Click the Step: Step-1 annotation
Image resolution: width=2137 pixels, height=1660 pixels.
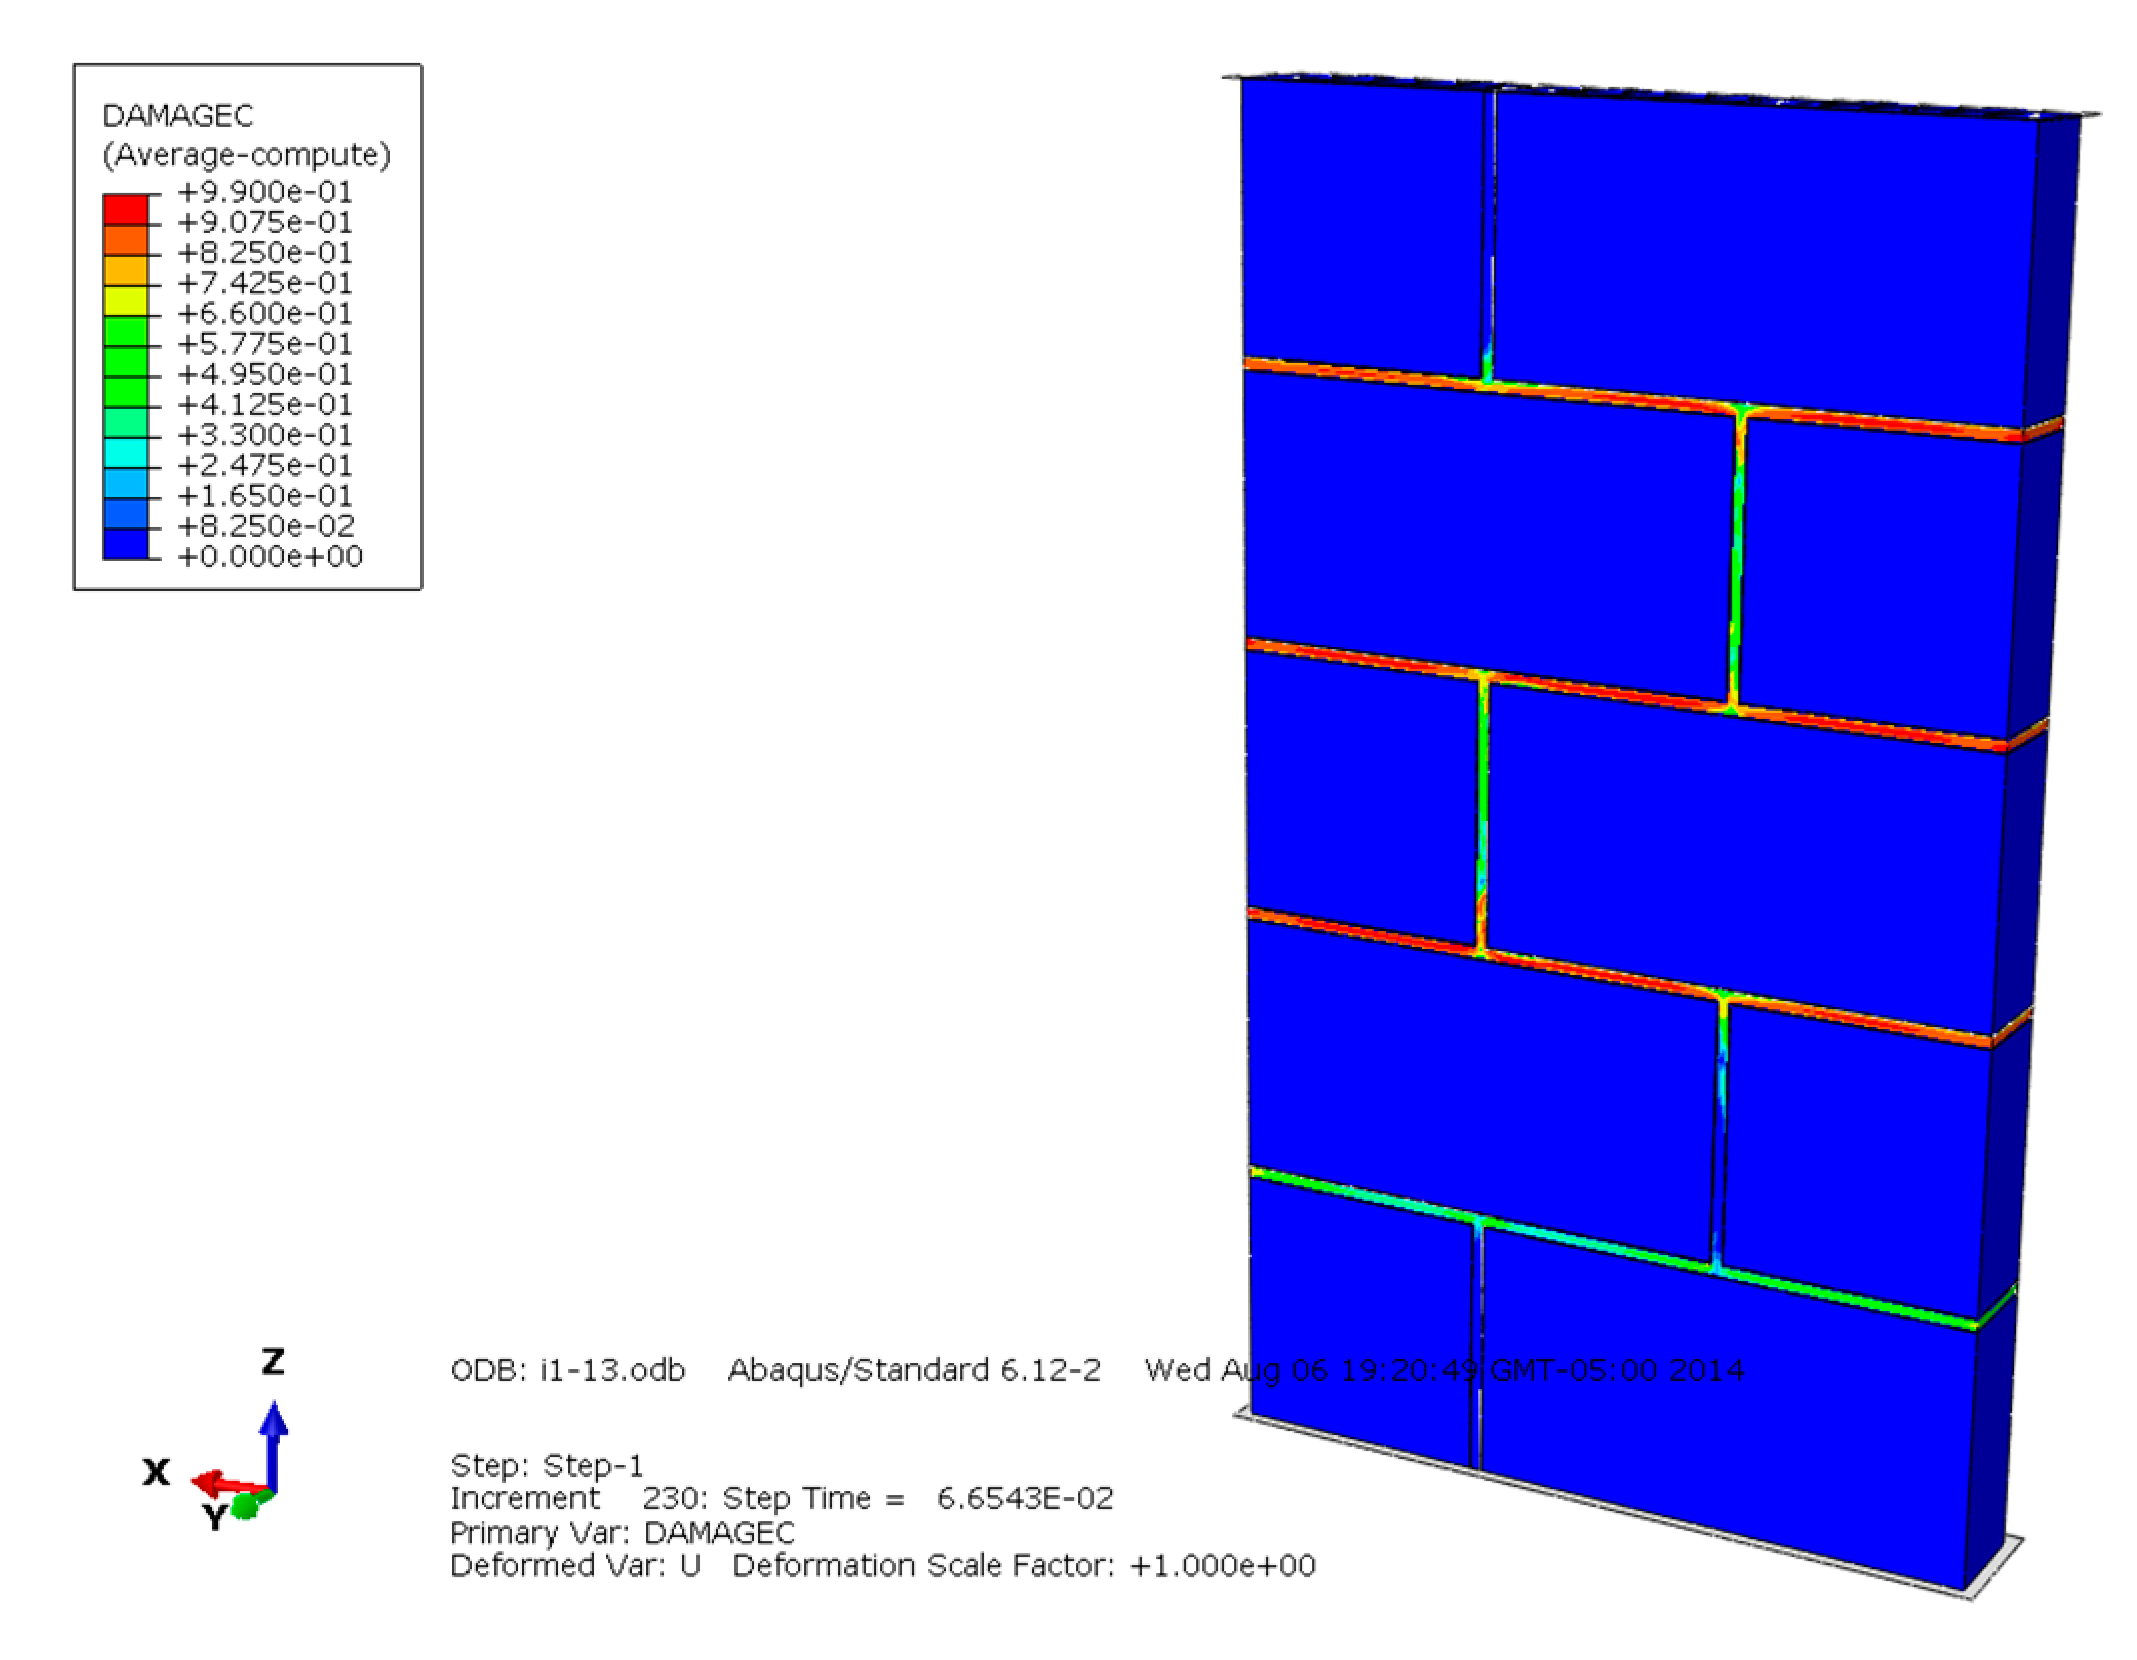[545, 1465]
